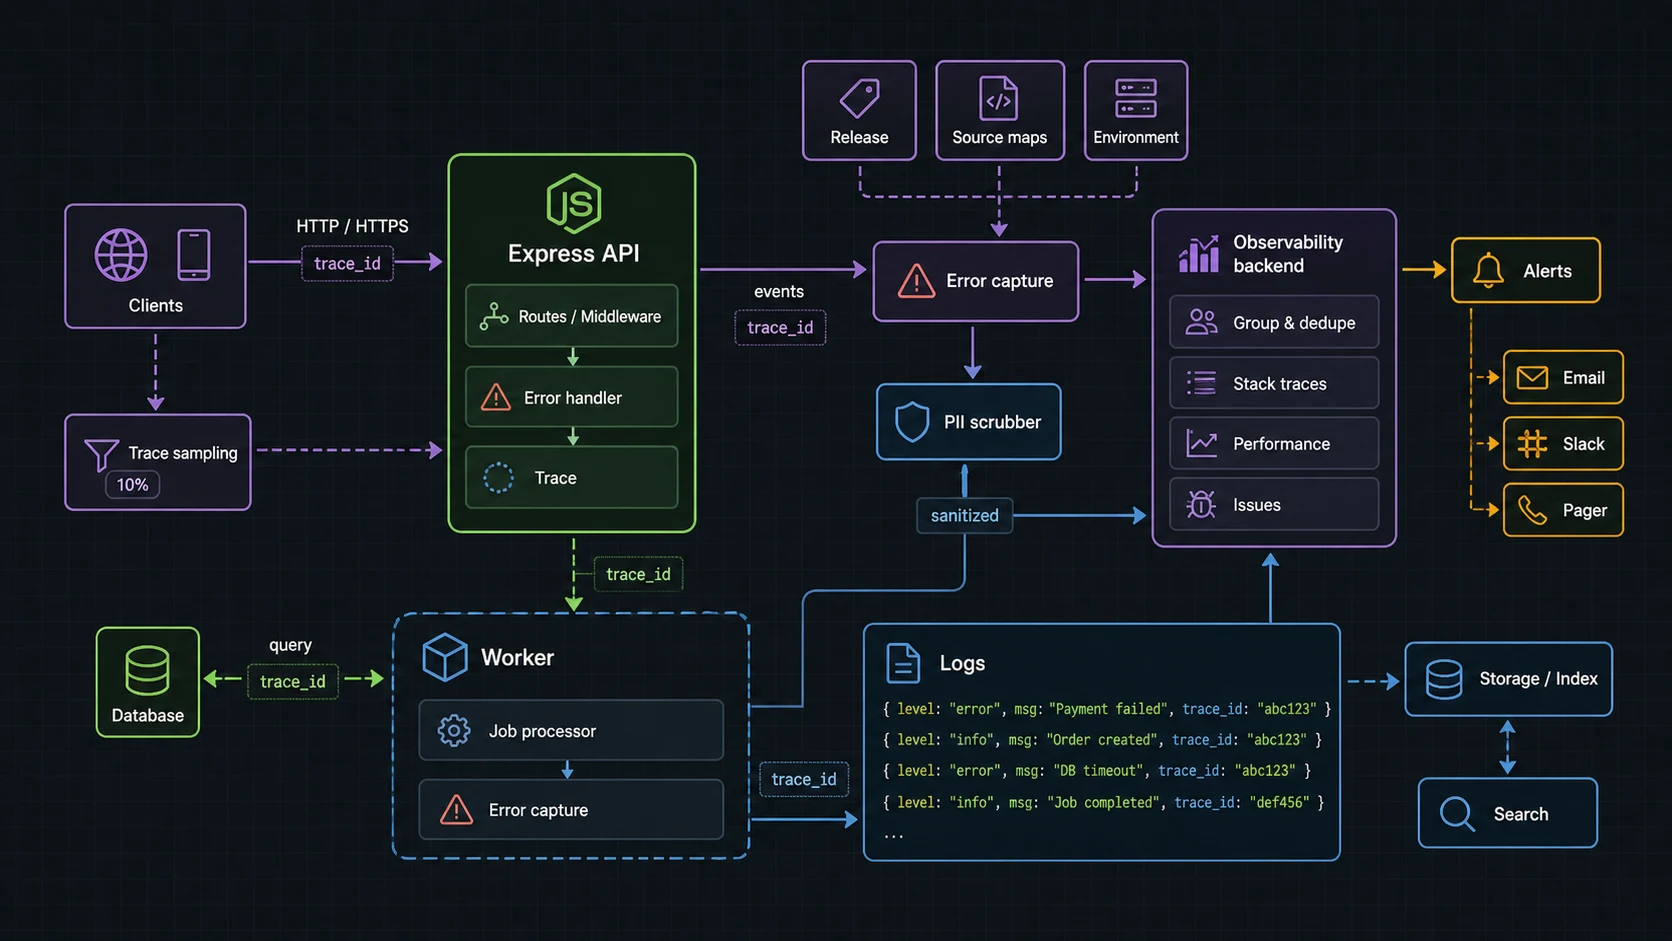1672x941 pixels.
Task: Click the "Performance" label
Action: [1281, 444]
